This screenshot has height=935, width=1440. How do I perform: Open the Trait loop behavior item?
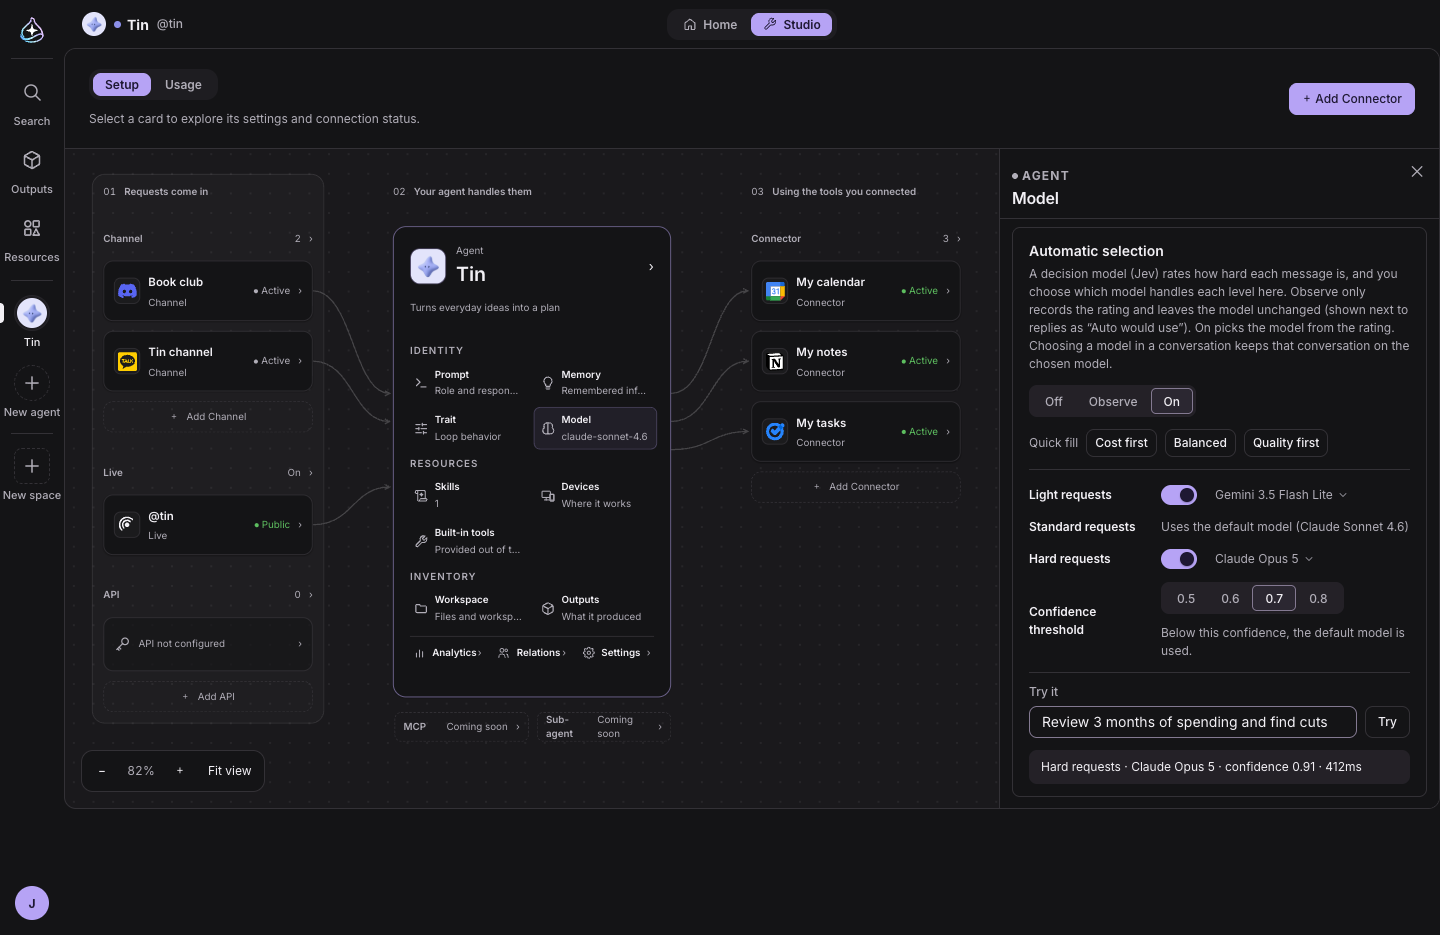coord(467,428)
